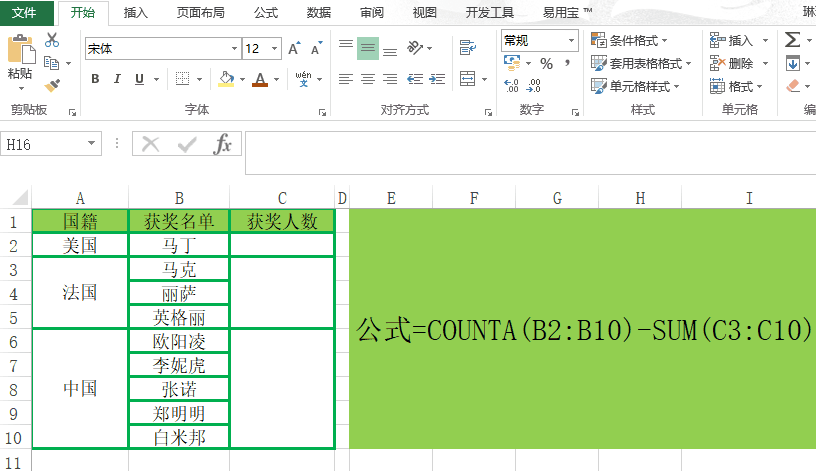This screenshot has height=471, width=816.
Task: Apply comma style
Action: [568, 63]
